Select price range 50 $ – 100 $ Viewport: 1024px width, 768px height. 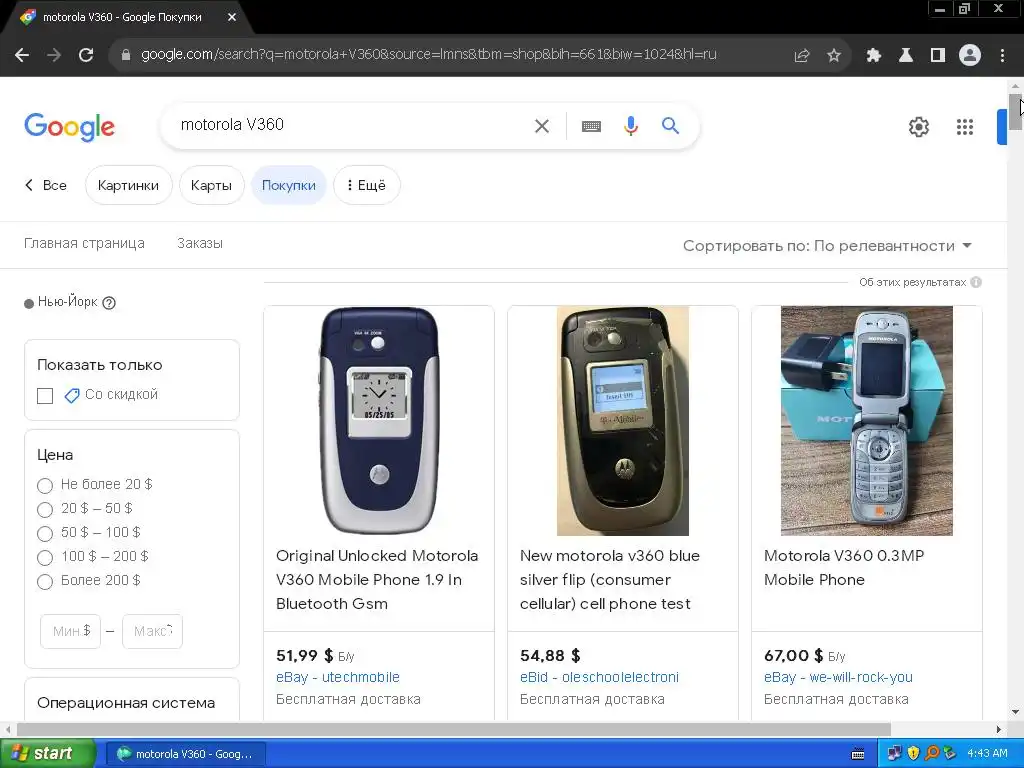click(44, 534)
